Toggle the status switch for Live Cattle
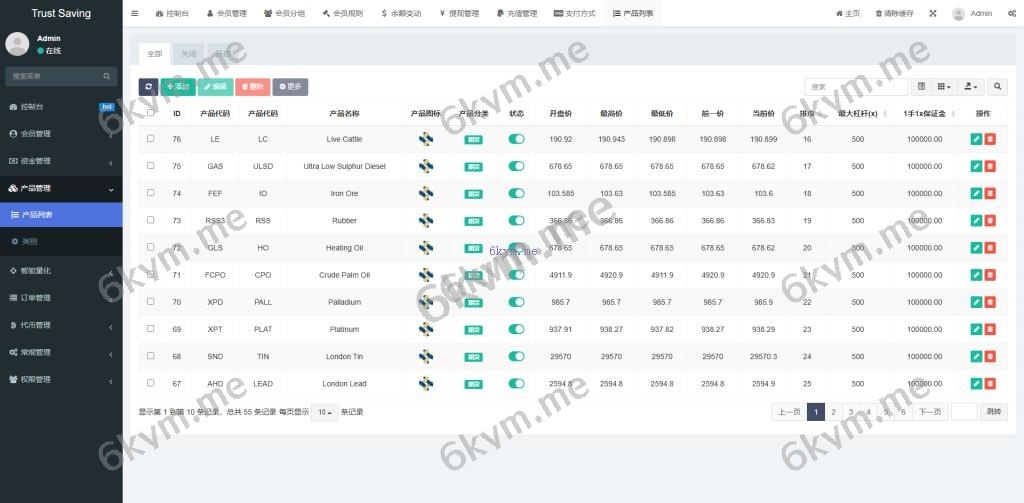Image resolution: width=1024 pixels, height=503 pixels. [516, 139]
